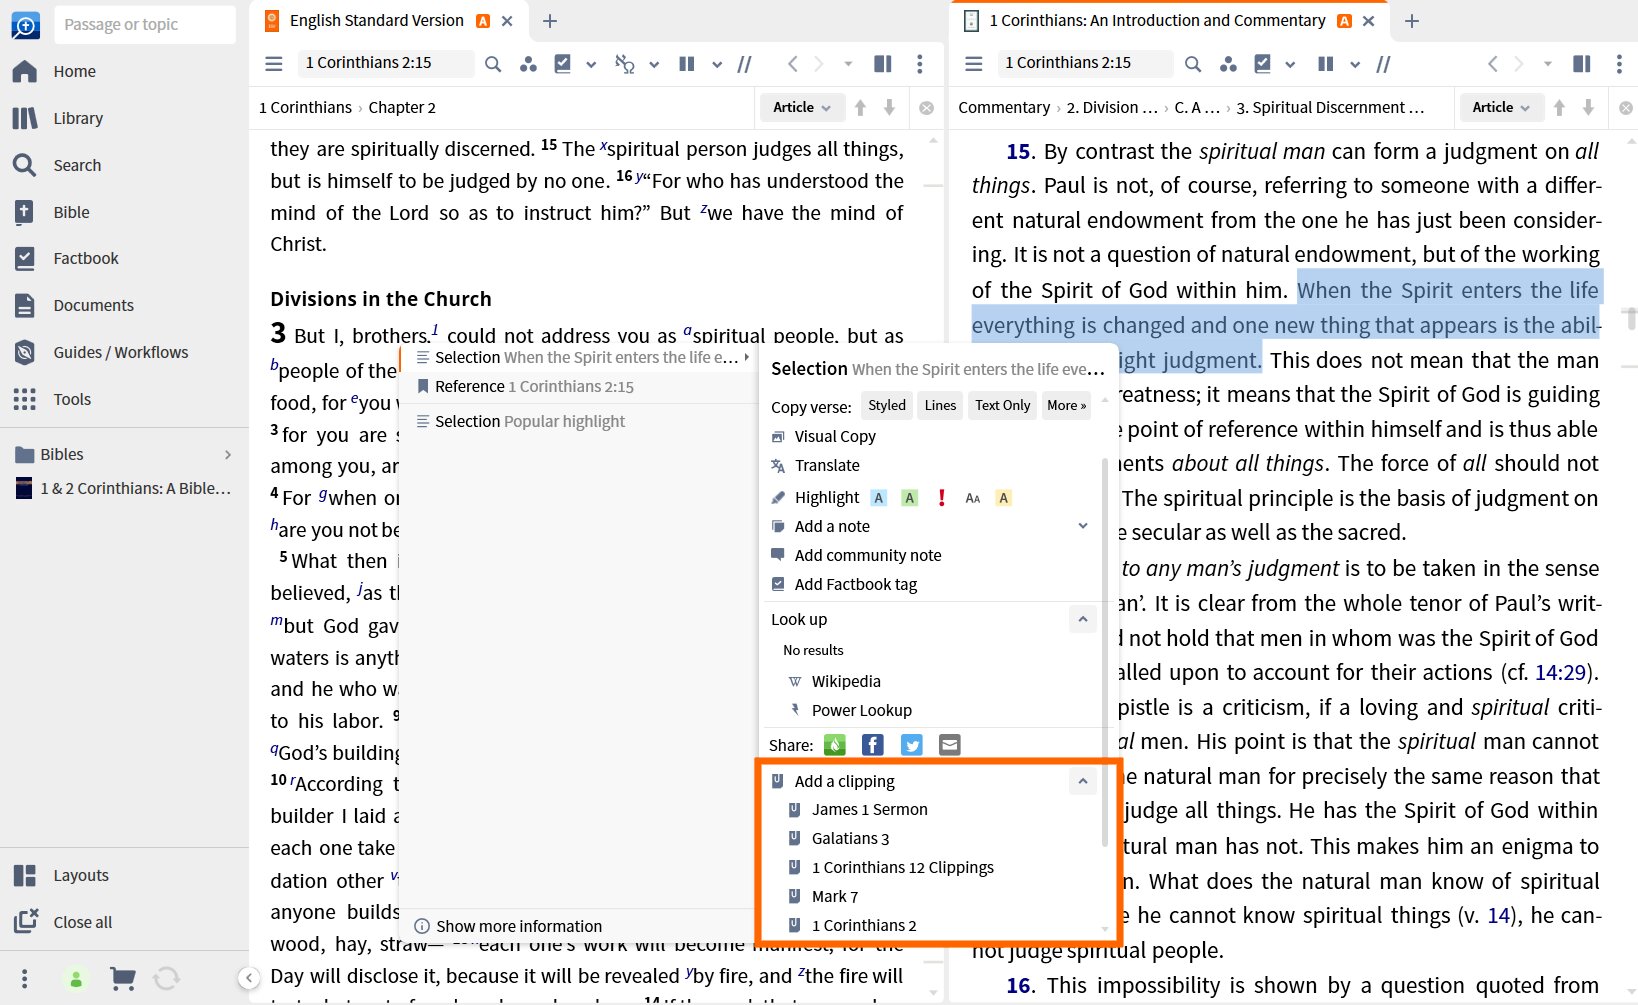This screenshot has width=1638, height=1005.
Task: Open the Article dropdown in the ESV panel
Action: pyautogui.click(x=802, y=108)
